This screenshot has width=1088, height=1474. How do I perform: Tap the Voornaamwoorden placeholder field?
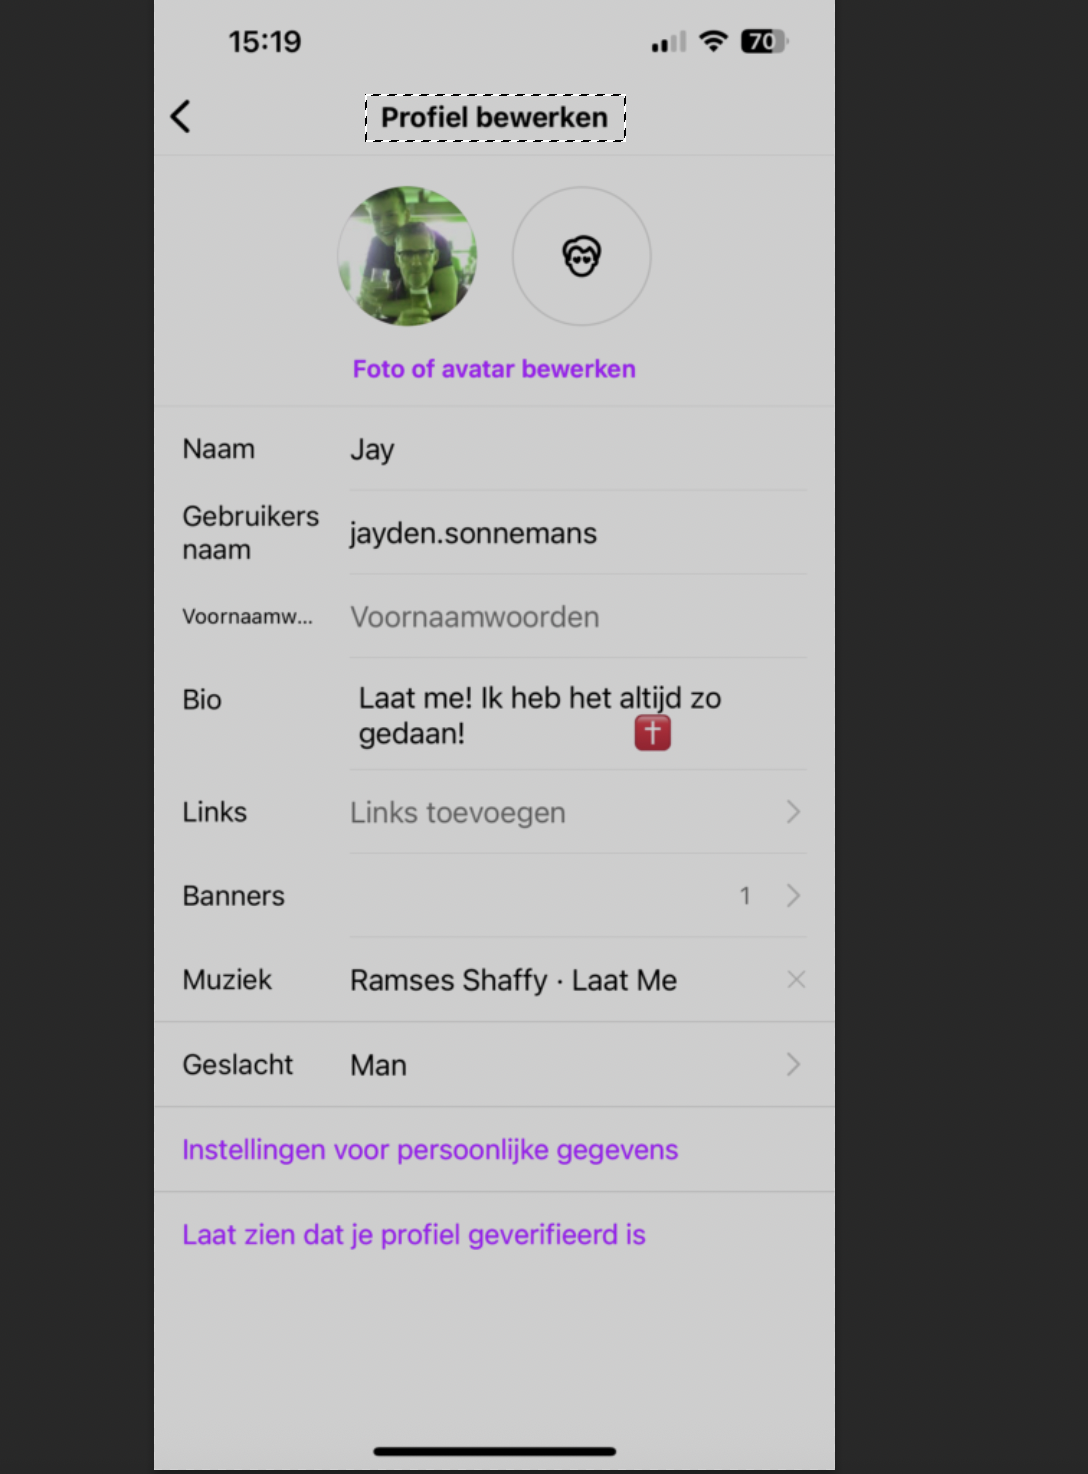578,617
